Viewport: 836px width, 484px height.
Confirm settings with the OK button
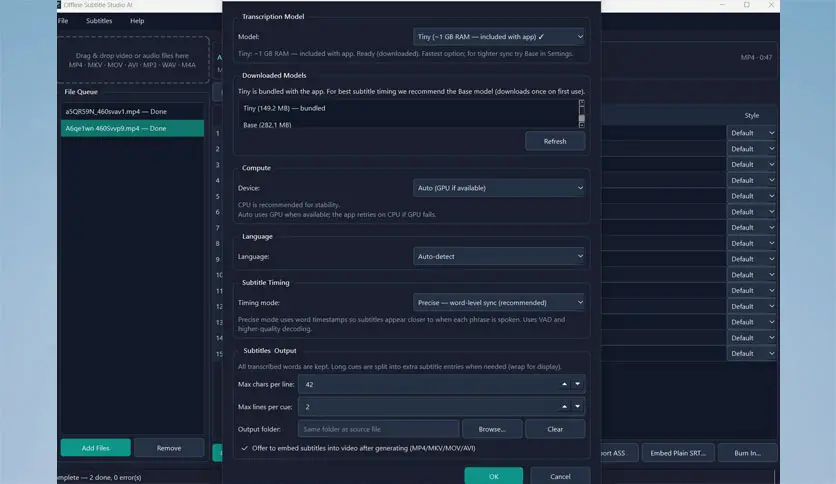point(494,476)
